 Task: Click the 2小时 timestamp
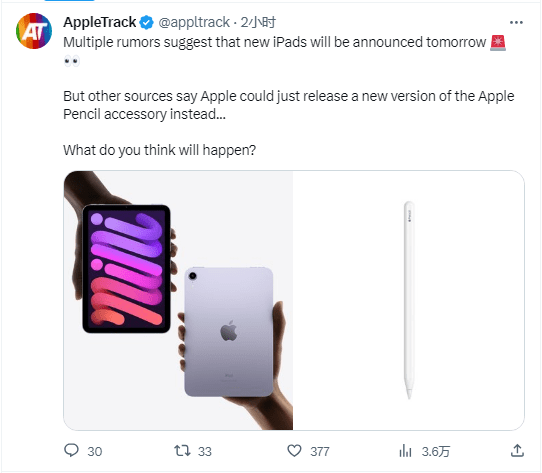coord(258,22)
